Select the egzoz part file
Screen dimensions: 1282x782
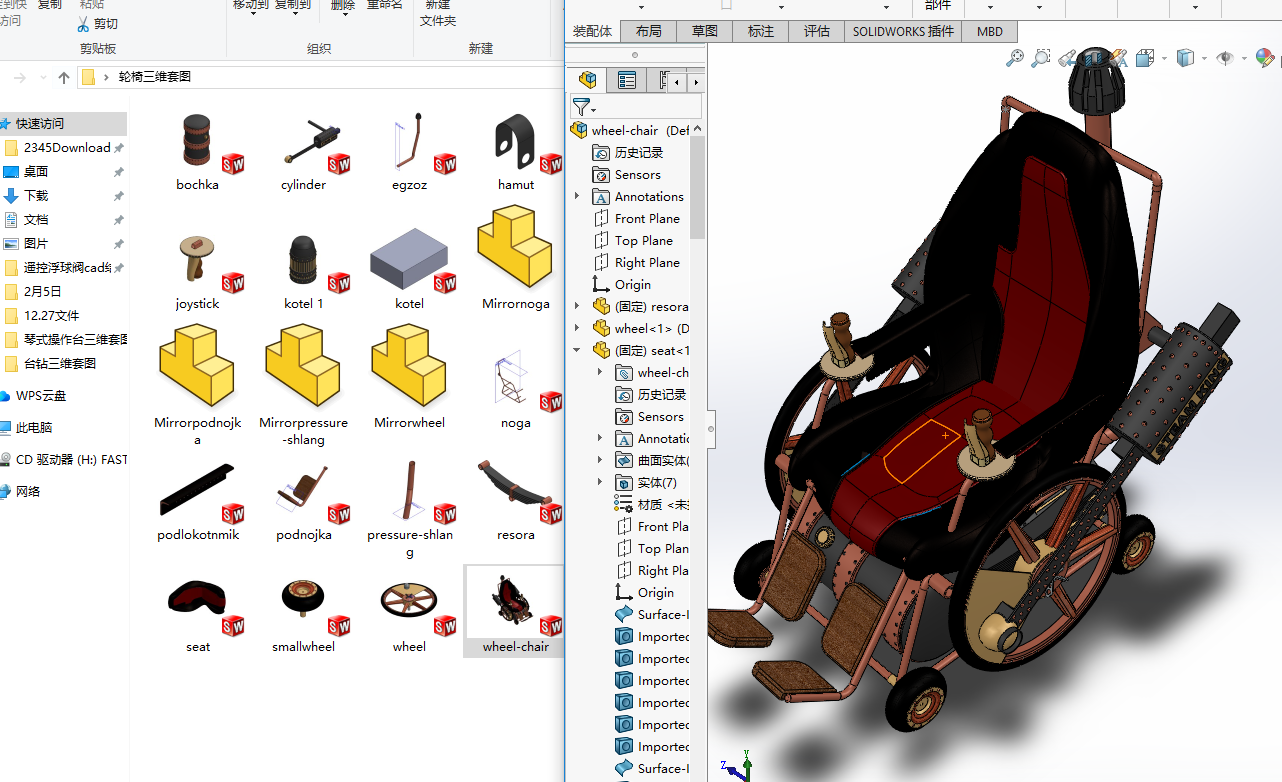click(410, 152)
